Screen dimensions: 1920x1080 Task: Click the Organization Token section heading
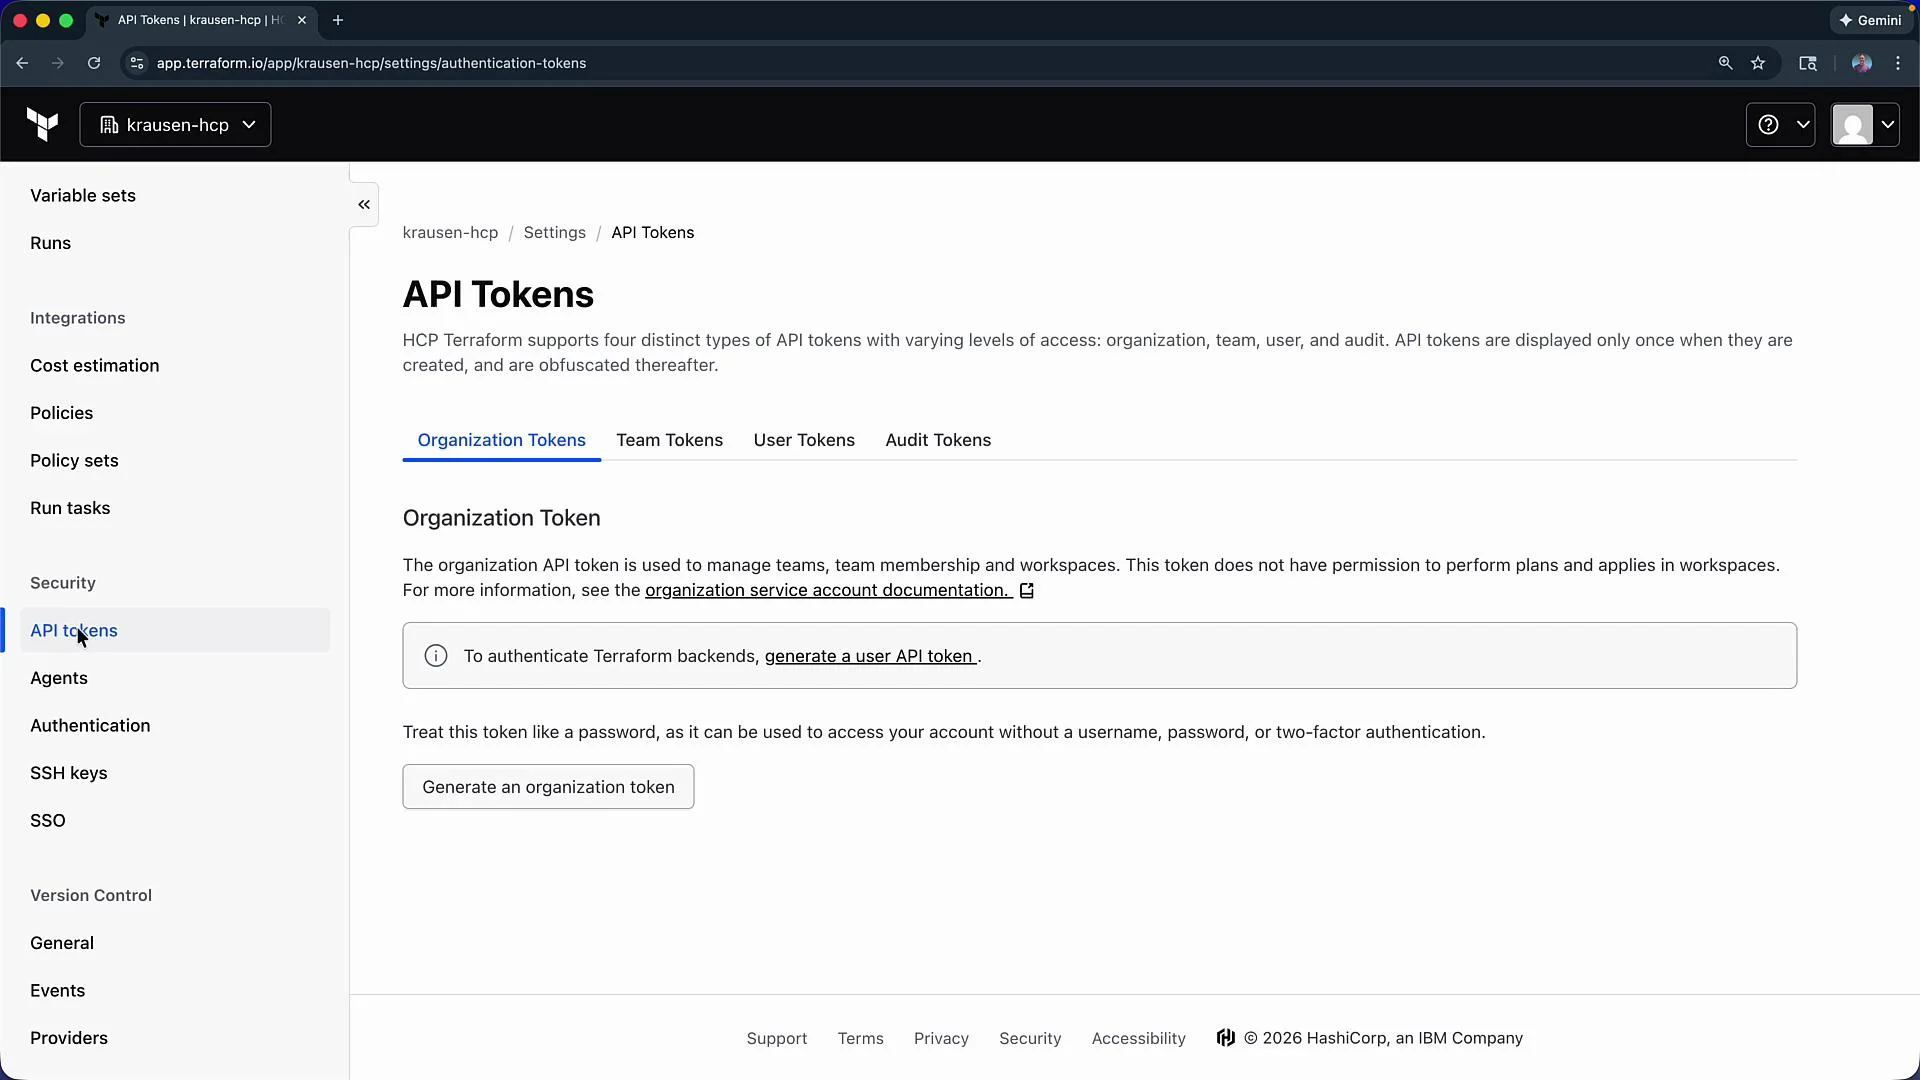click(x=501, y=518)
